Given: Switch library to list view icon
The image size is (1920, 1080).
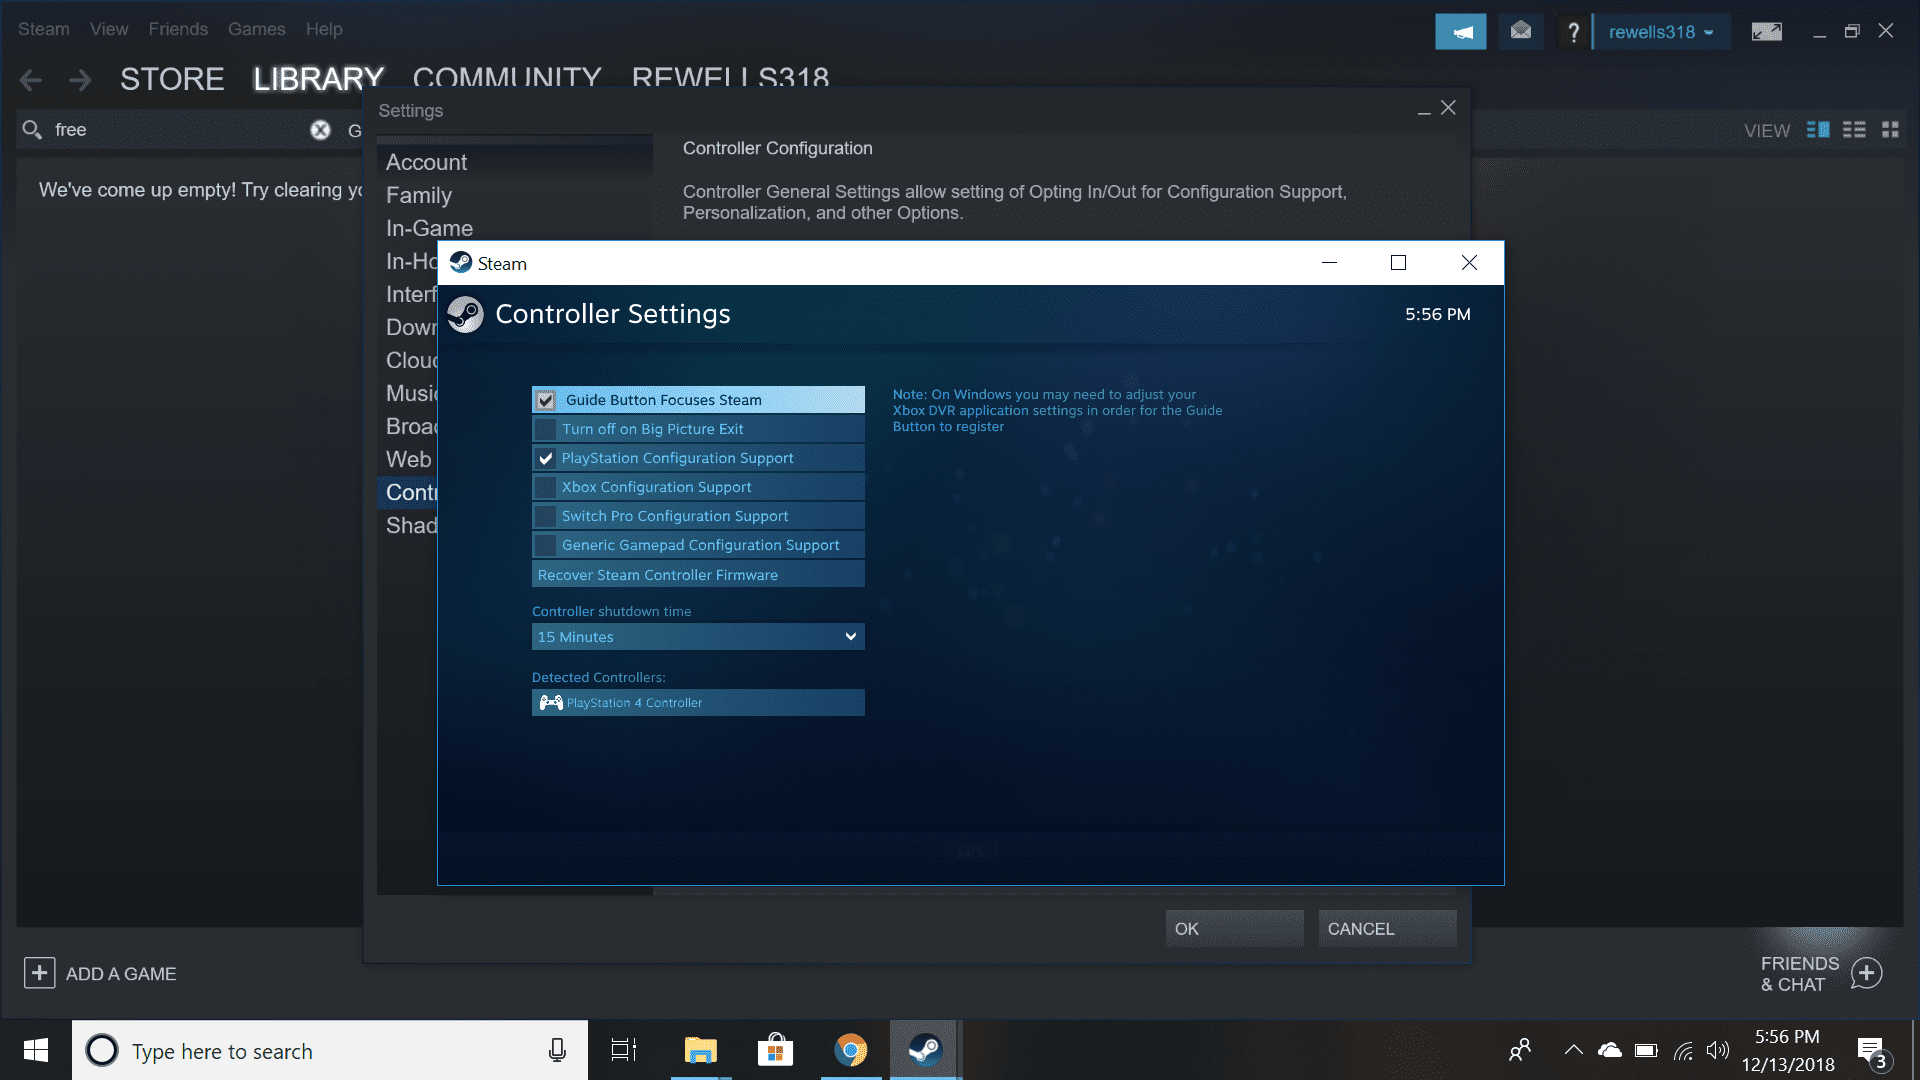Looking at the screenshot, I should [1854, 130].
